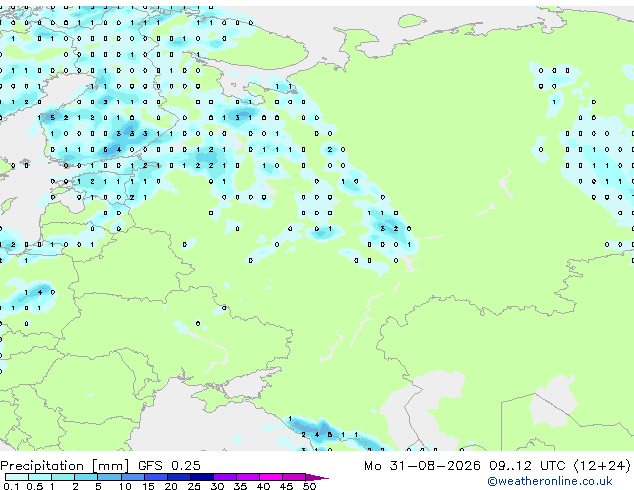This screenshot has height=490, width=634.
Task: Pick the 15–20 mm legend color box
Action: (156, 477)
